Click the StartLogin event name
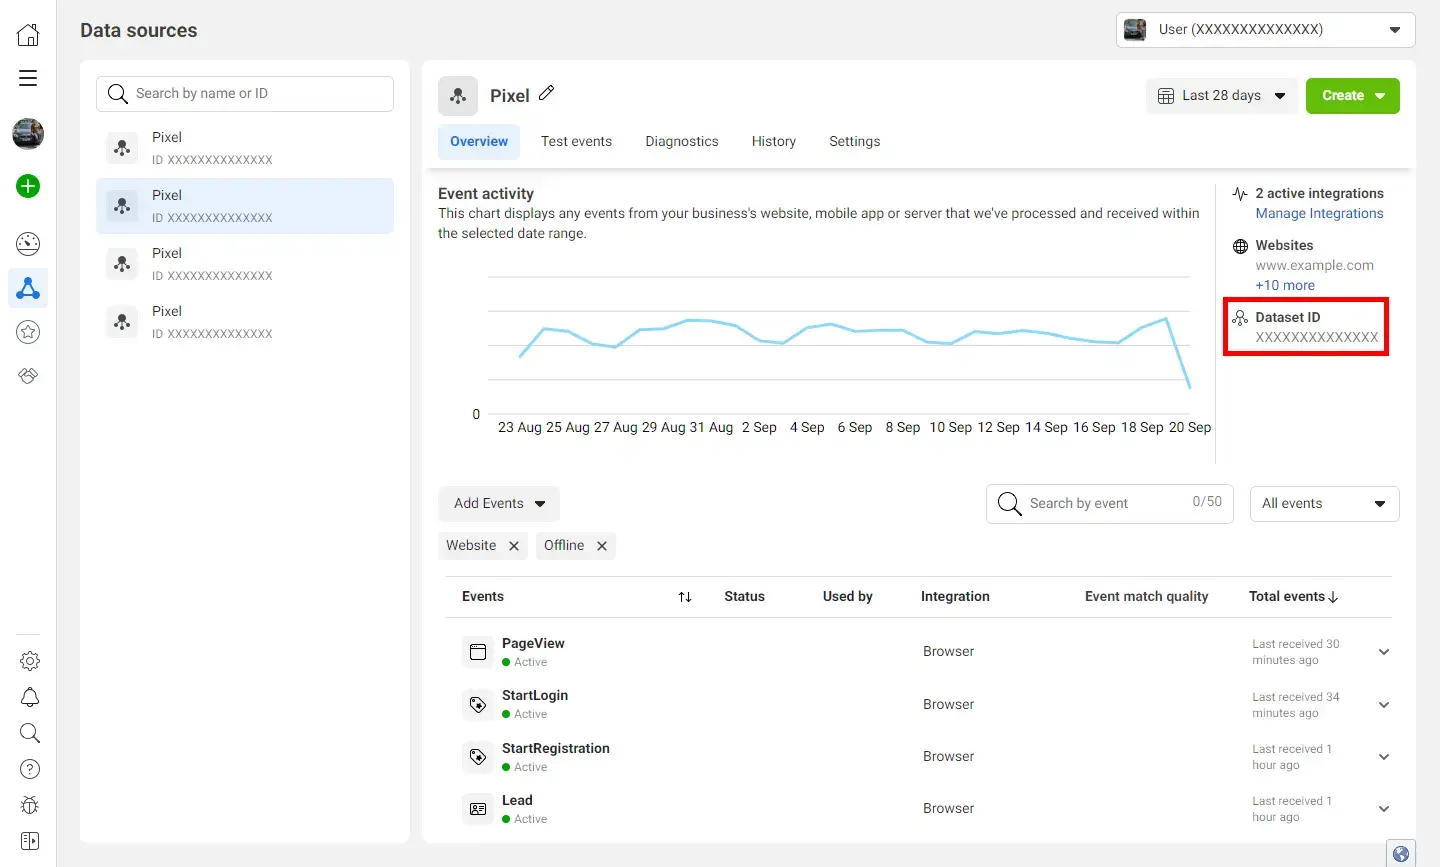Image resolution: width=1440 pixels, height=867 pixels. click(x=535, y=696)
